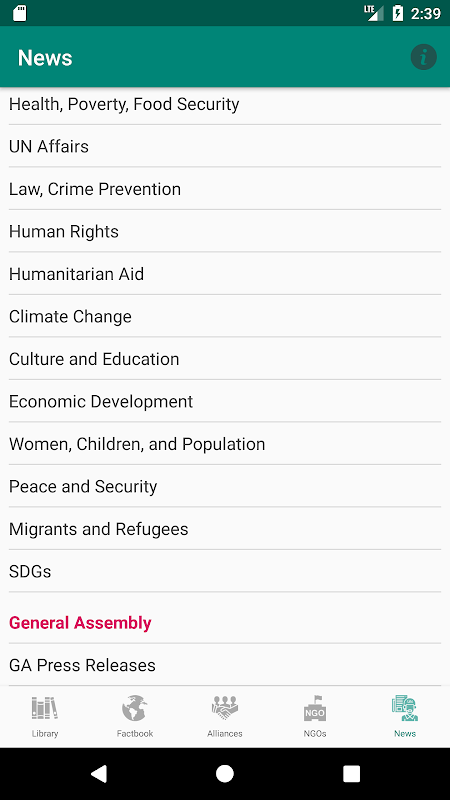Open Health, Poverty, Food Security news
Image resolution: width=450 pixels, height=800 pixels.
pos(225,104)
